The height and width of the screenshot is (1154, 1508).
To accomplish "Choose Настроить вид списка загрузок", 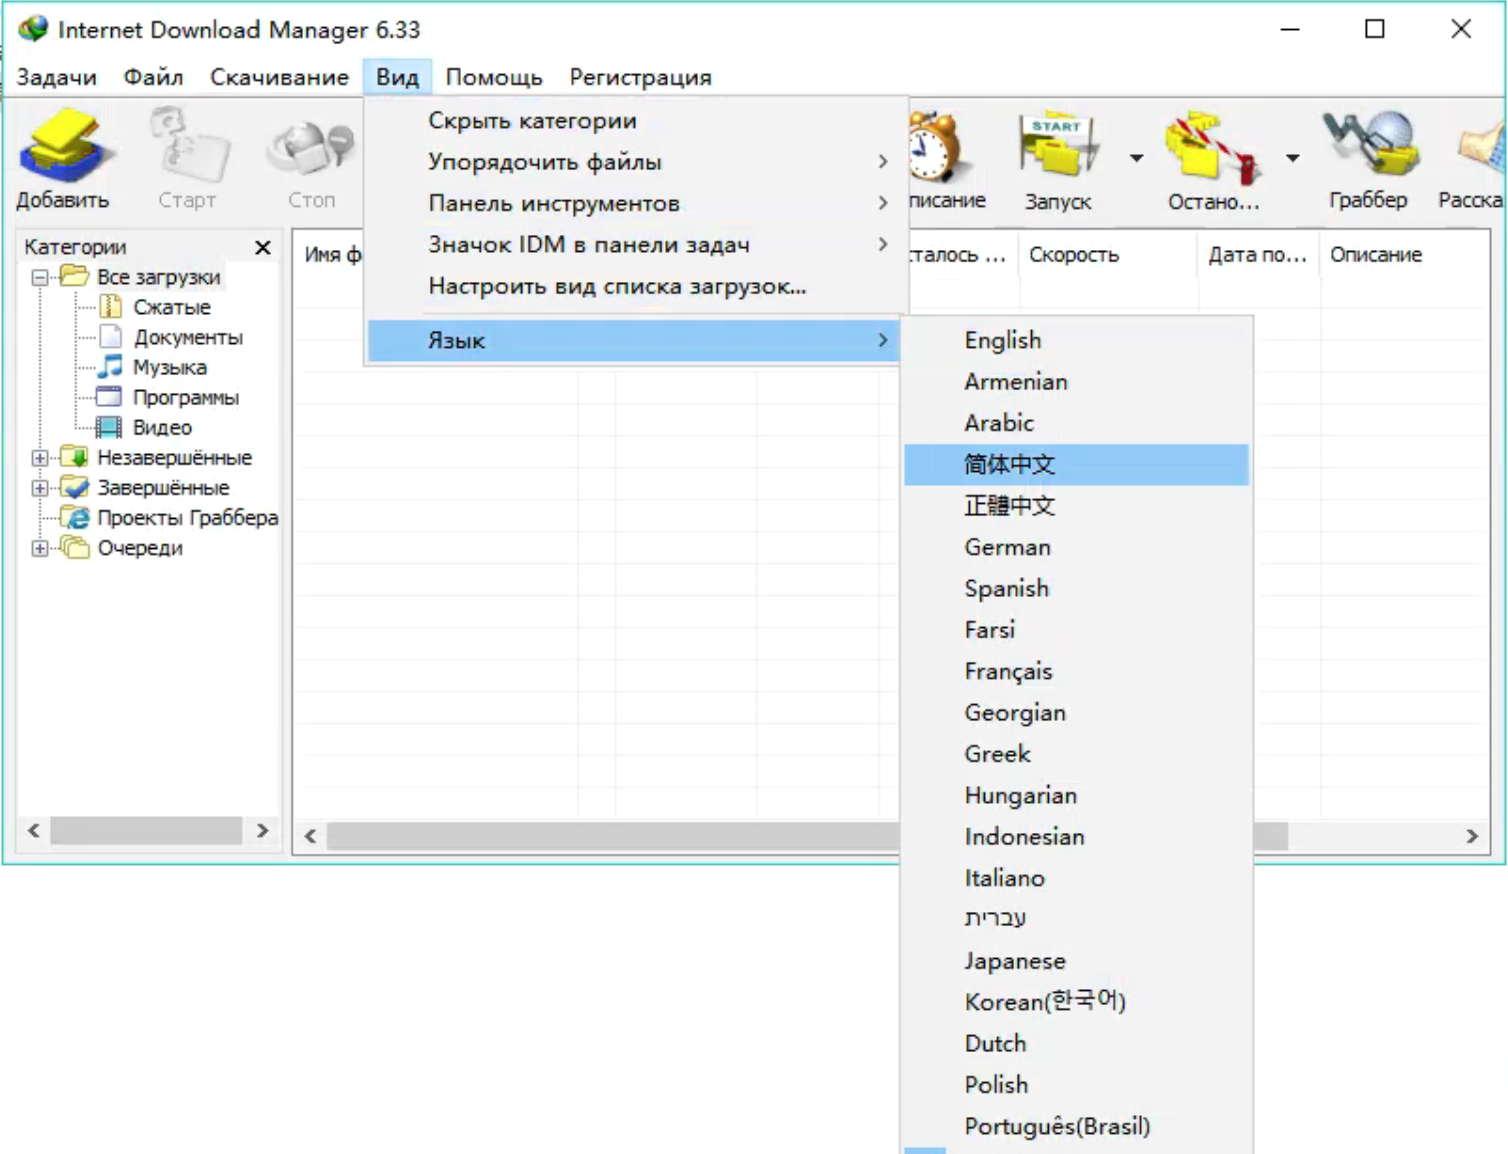I will [x=636, y=286].
